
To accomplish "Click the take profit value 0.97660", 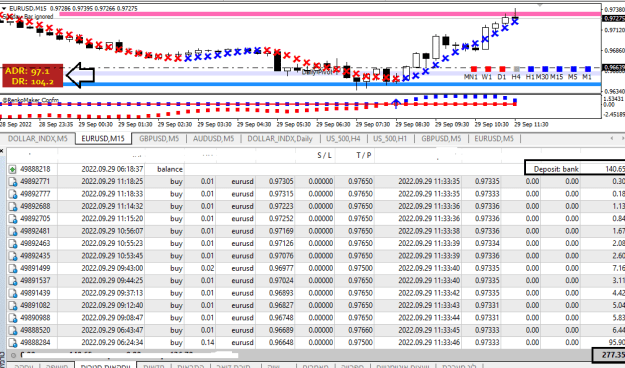I will [360, 331].
